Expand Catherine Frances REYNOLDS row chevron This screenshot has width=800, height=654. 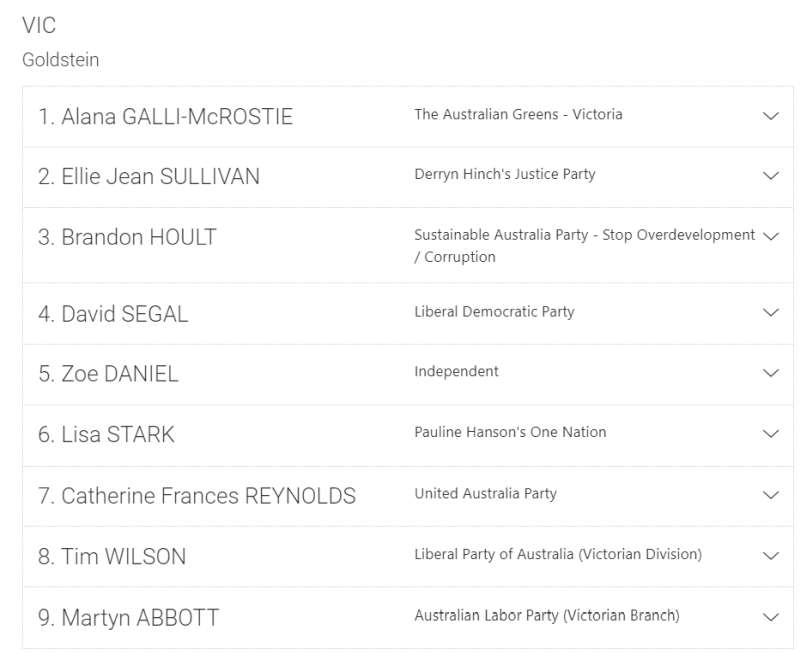tap(770, 495)
